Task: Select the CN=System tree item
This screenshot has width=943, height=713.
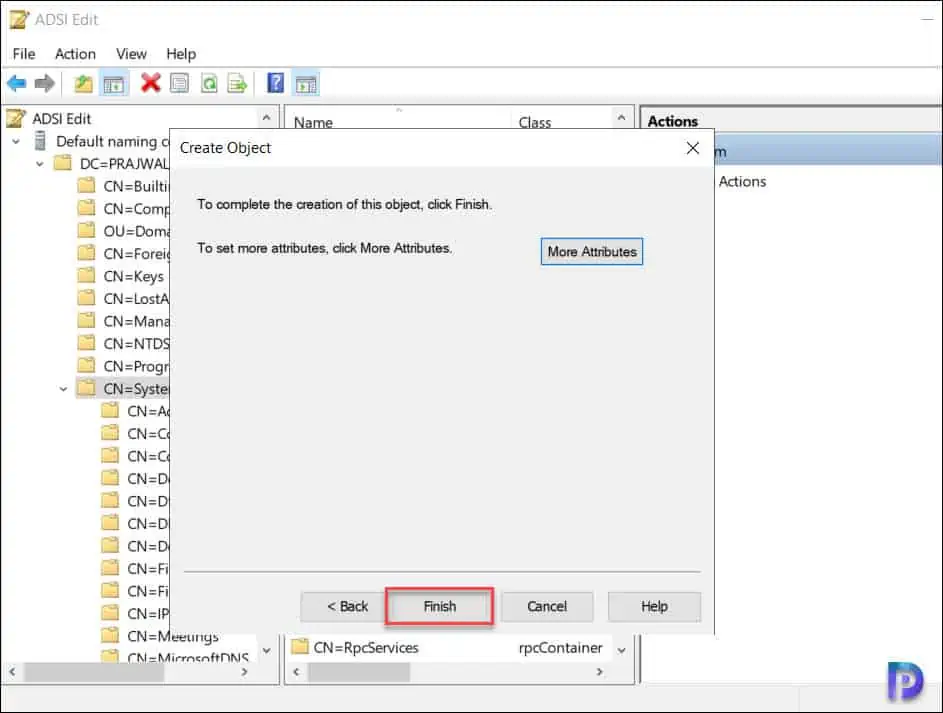Action: click(136, 389)
